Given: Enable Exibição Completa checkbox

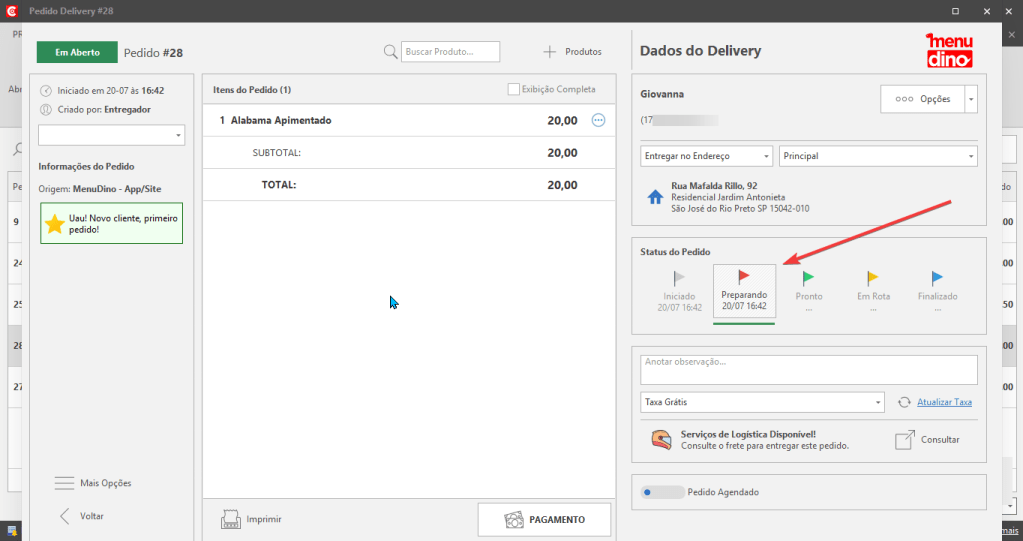Looking at the screenshot, I should click(513, 89).
